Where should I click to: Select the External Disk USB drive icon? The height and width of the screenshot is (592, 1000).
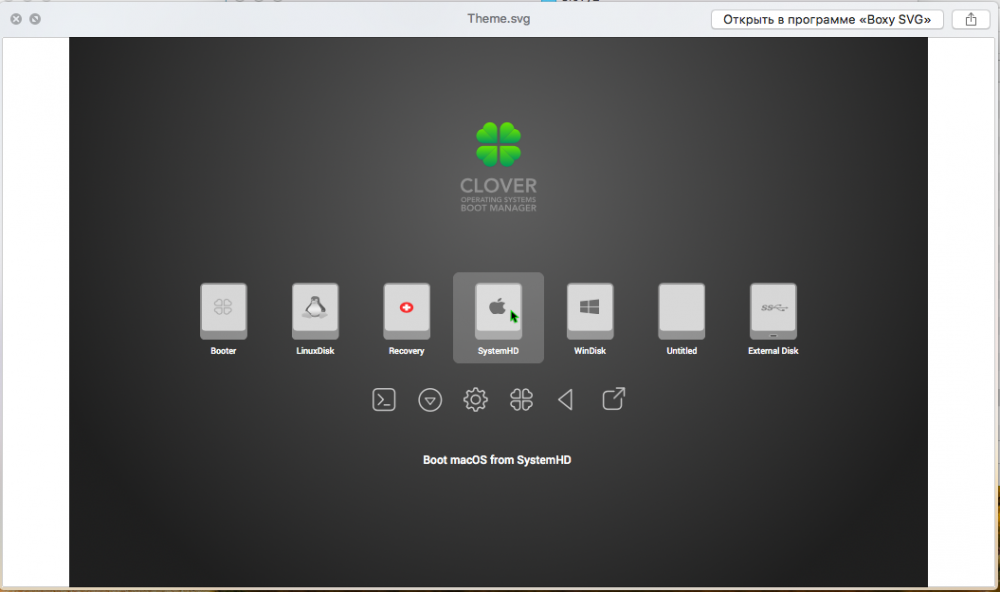click(x=773, y=311)
